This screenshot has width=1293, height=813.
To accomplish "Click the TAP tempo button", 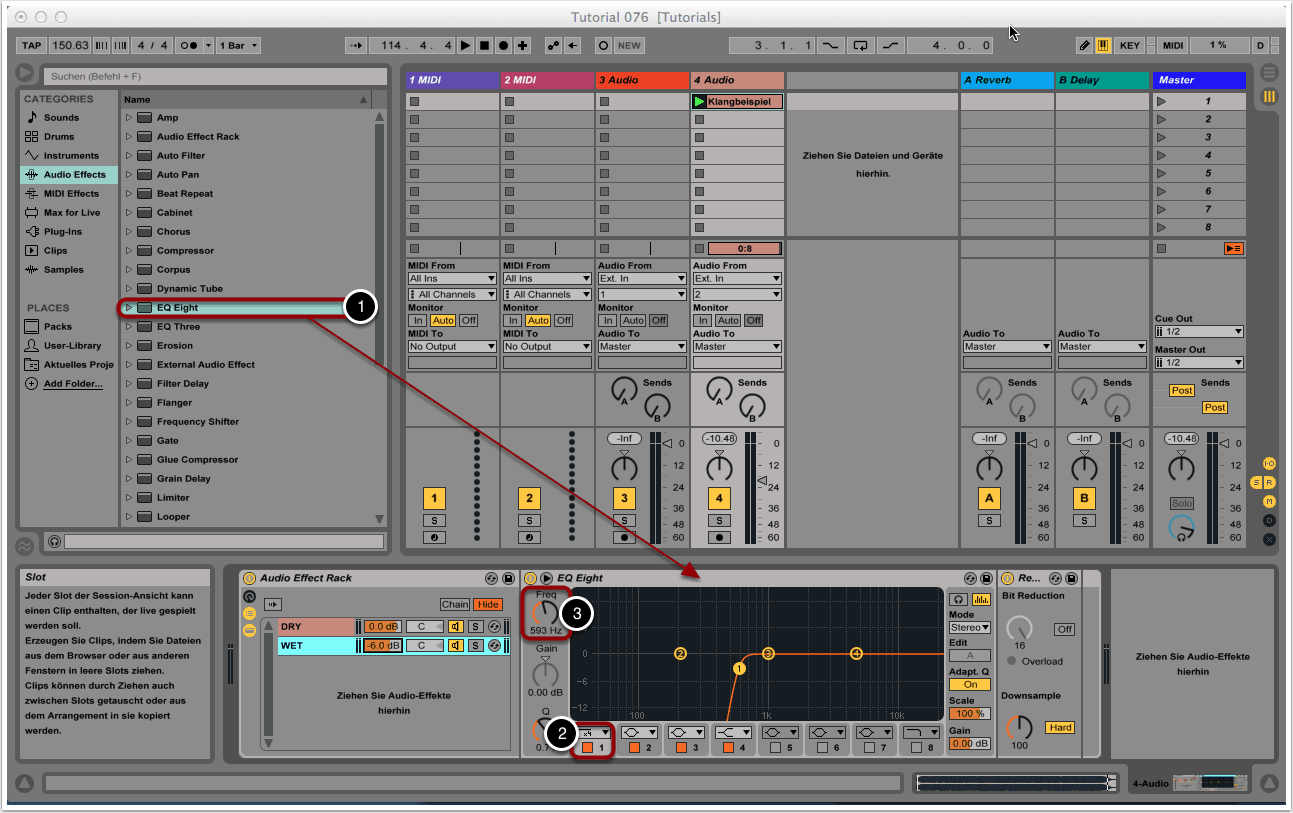I will [x=32, y=45].
